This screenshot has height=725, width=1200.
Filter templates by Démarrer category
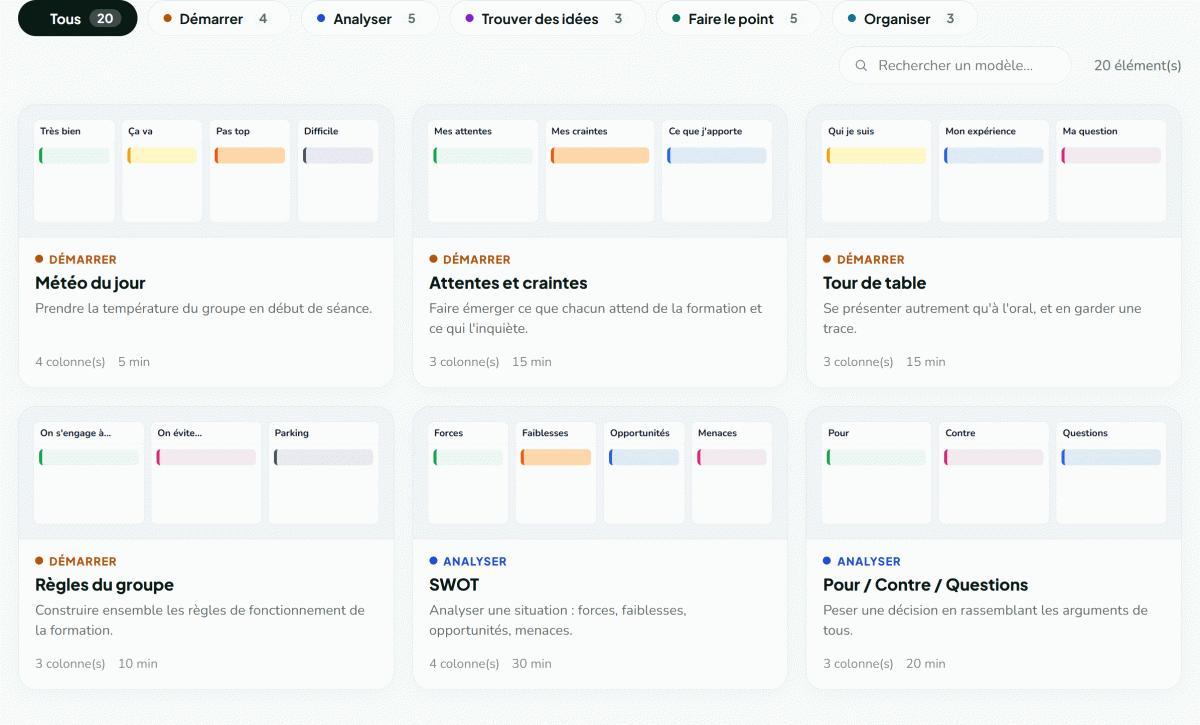[x=218, y=19]
